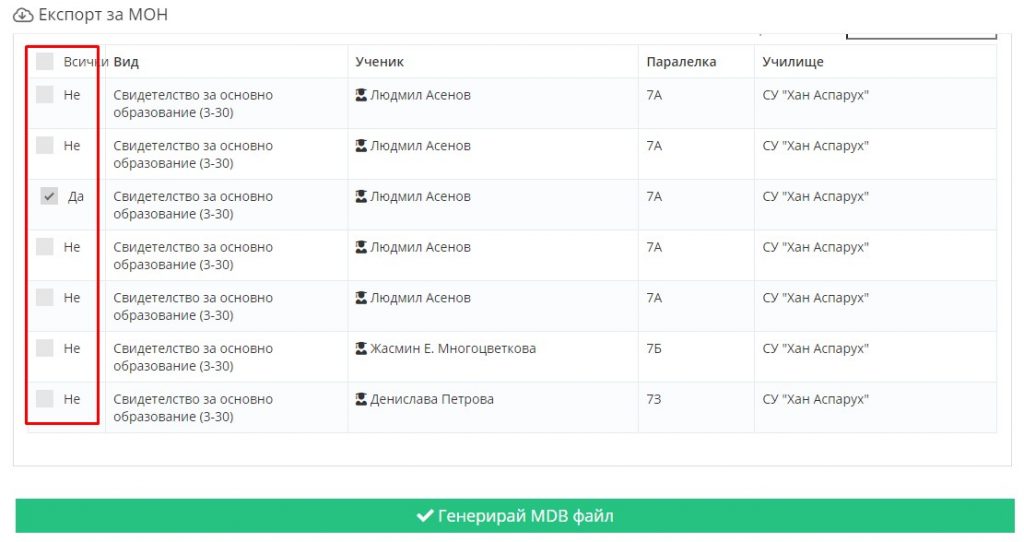
Task: Open student Жасмин Е. Многоцветкова
Action: pos(453,349)
